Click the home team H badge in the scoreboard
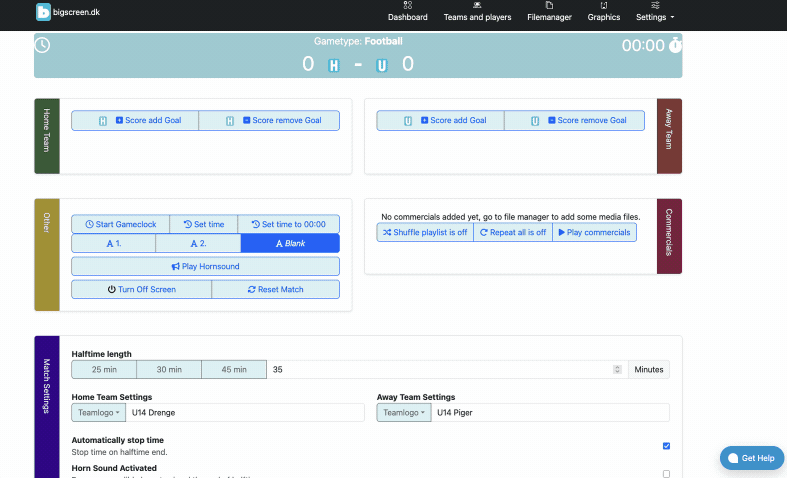 pos(334,66)
